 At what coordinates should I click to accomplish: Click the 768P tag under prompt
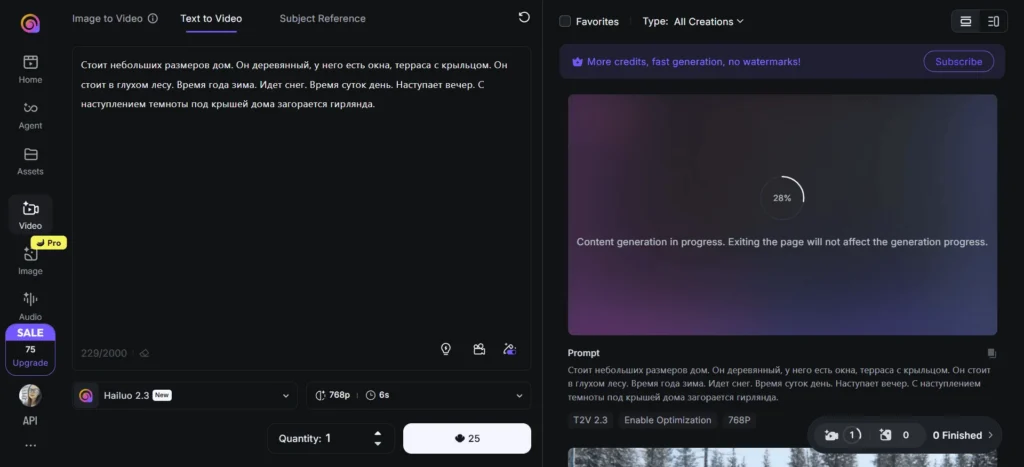pyautogui.click(x=739, y=420)
